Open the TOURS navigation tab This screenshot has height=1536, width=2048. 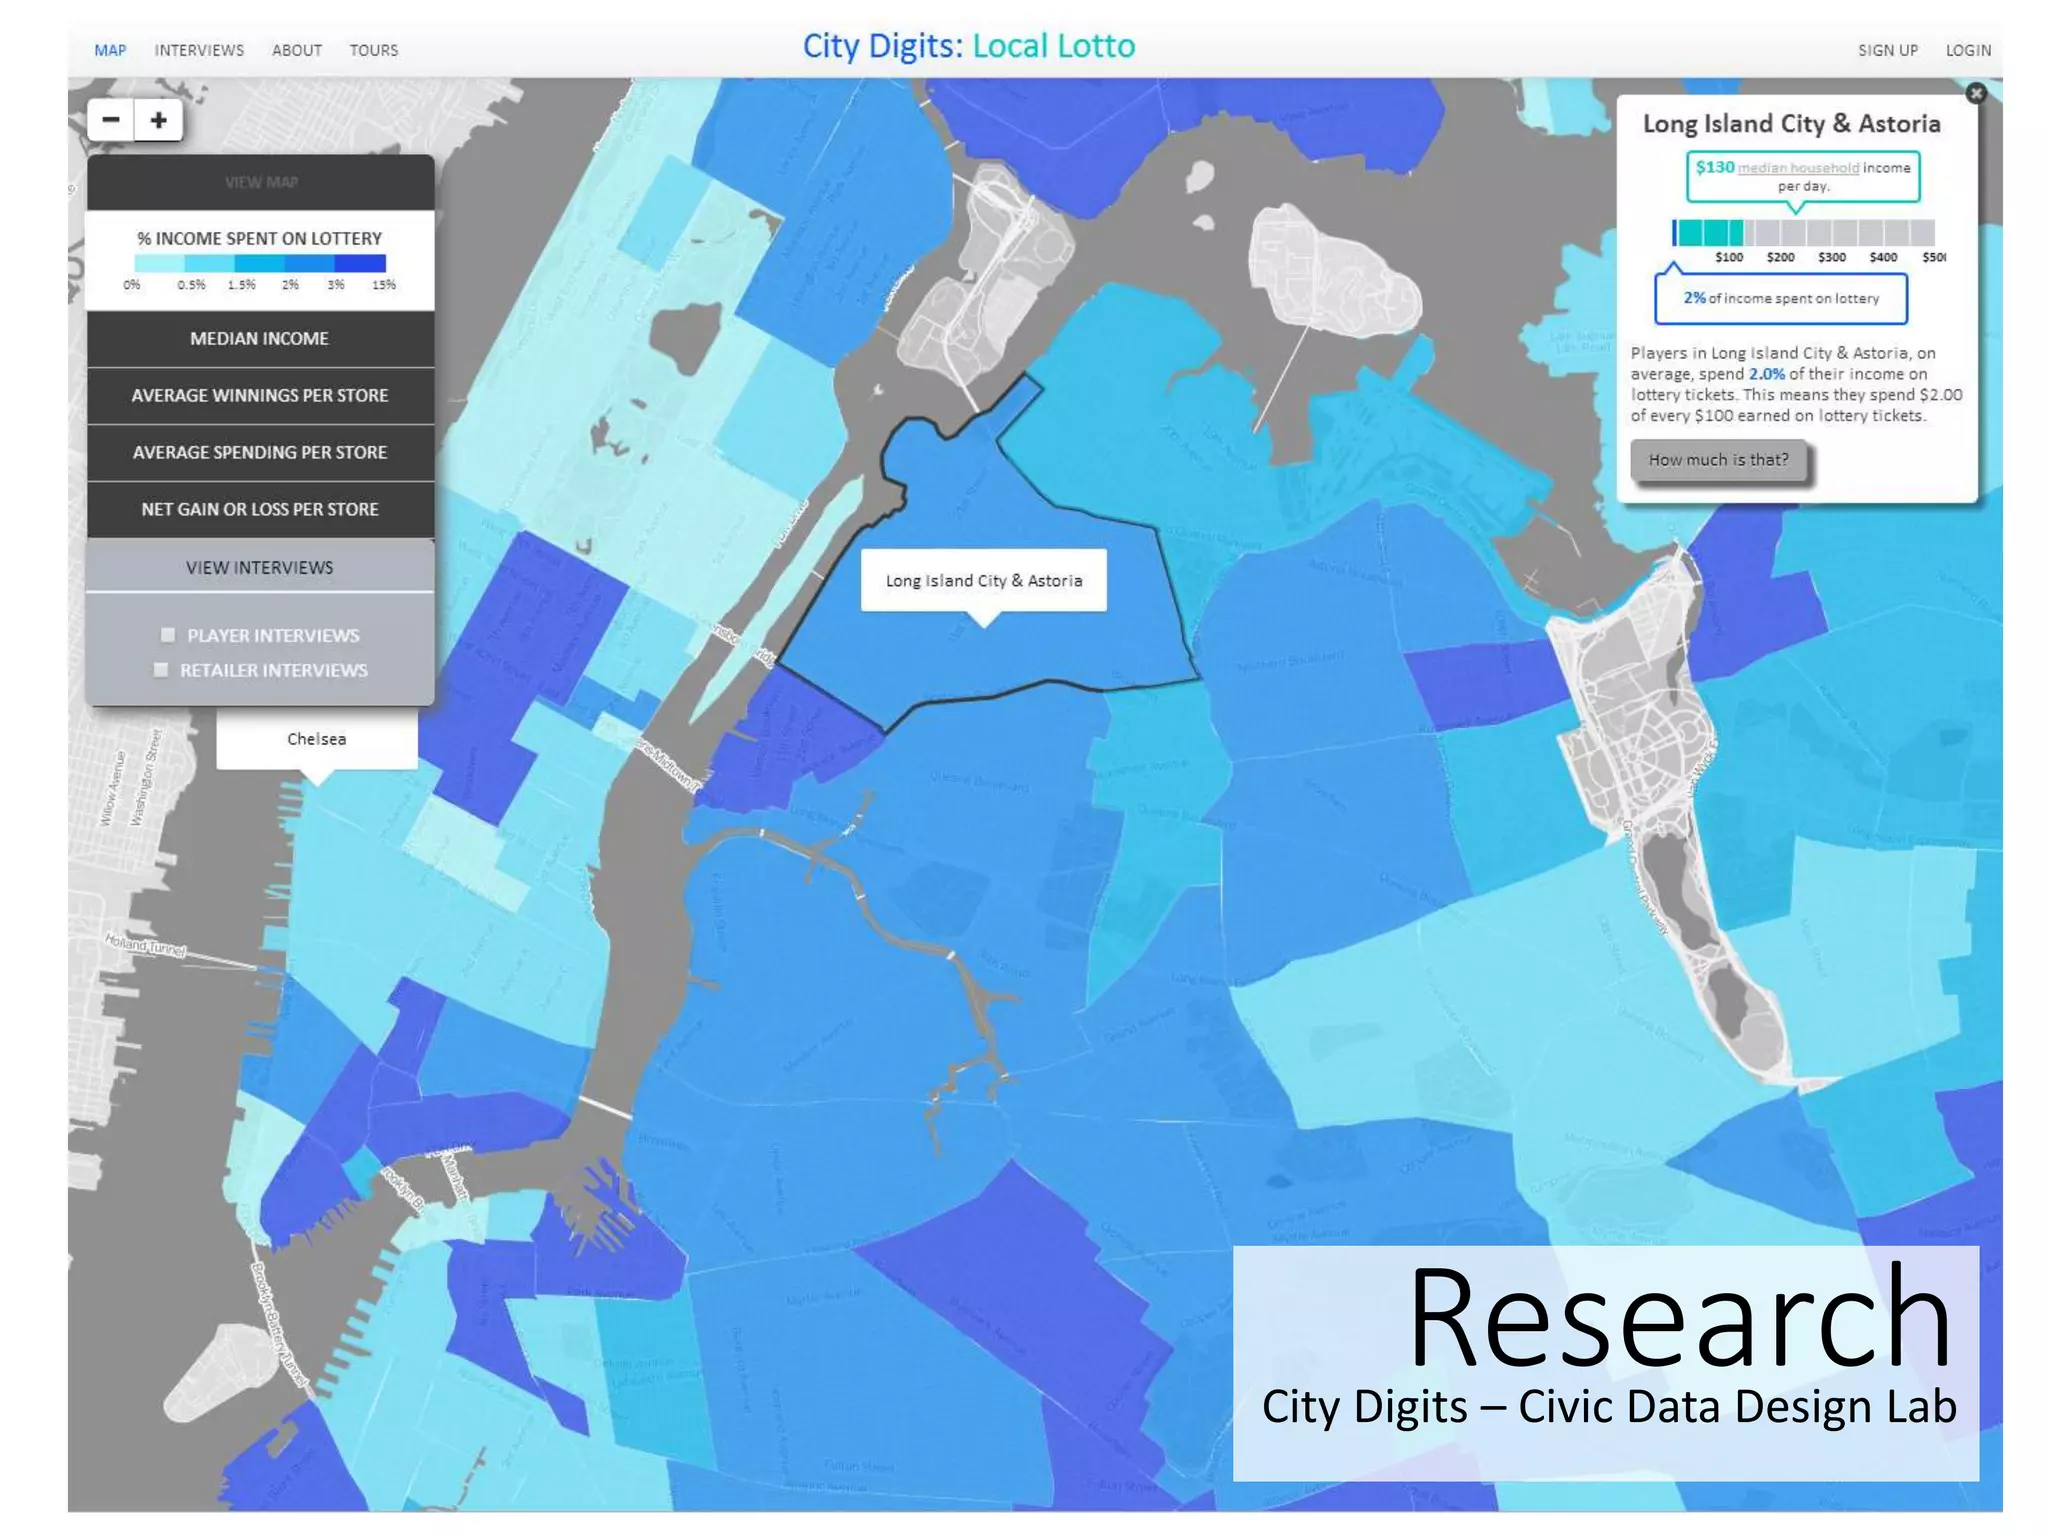coord(374,50)
